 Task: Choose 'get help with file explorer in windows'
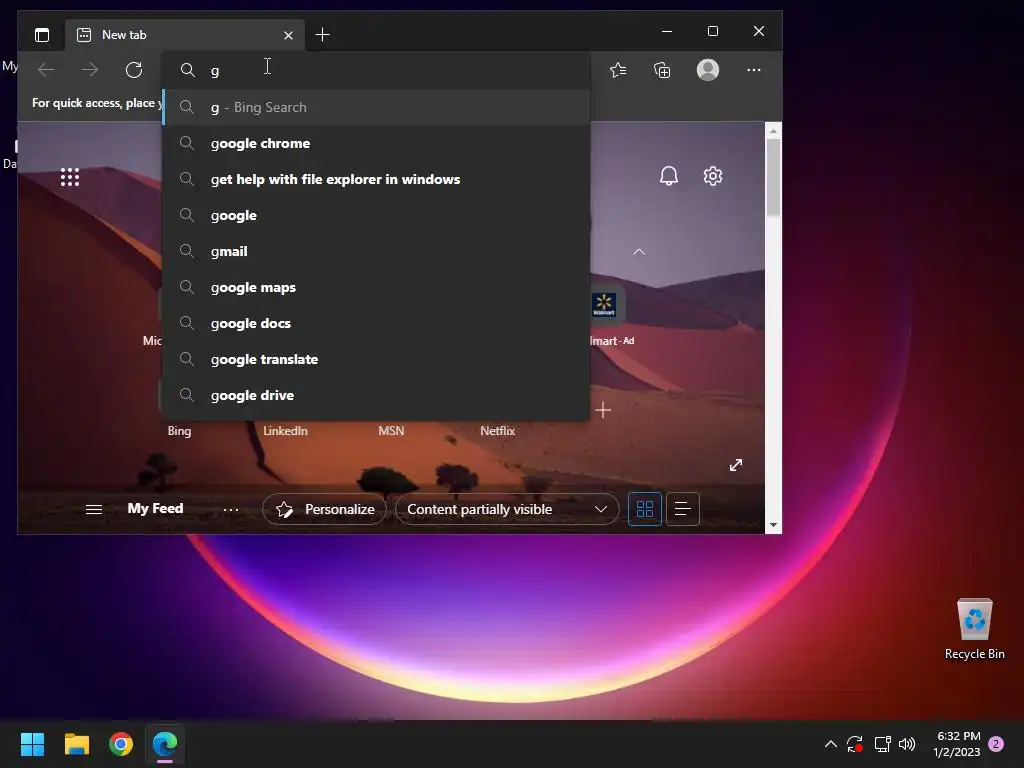376,179
